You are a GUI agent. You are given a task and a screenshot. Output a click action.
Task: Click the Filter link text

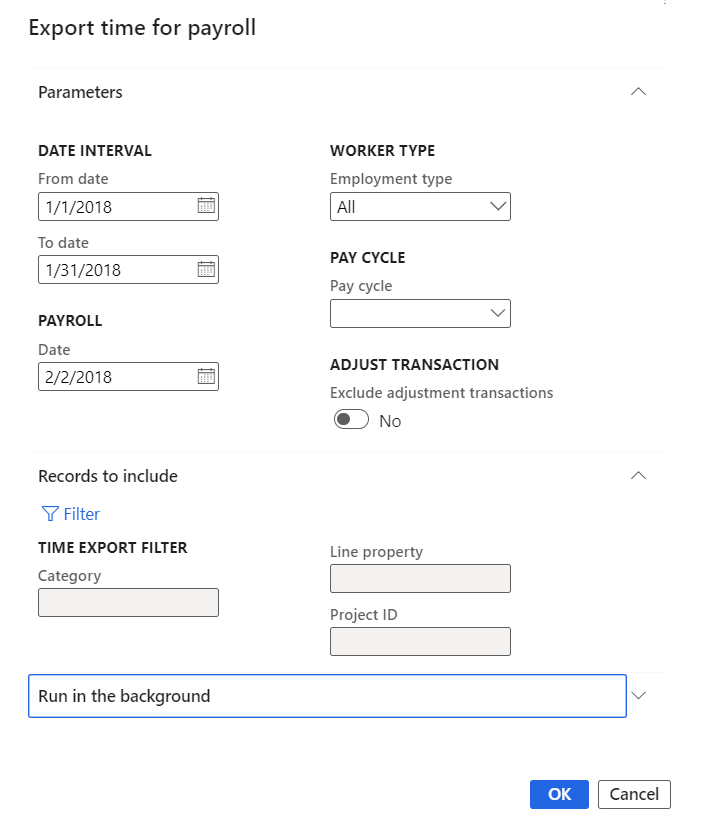(x=82, y=514)
